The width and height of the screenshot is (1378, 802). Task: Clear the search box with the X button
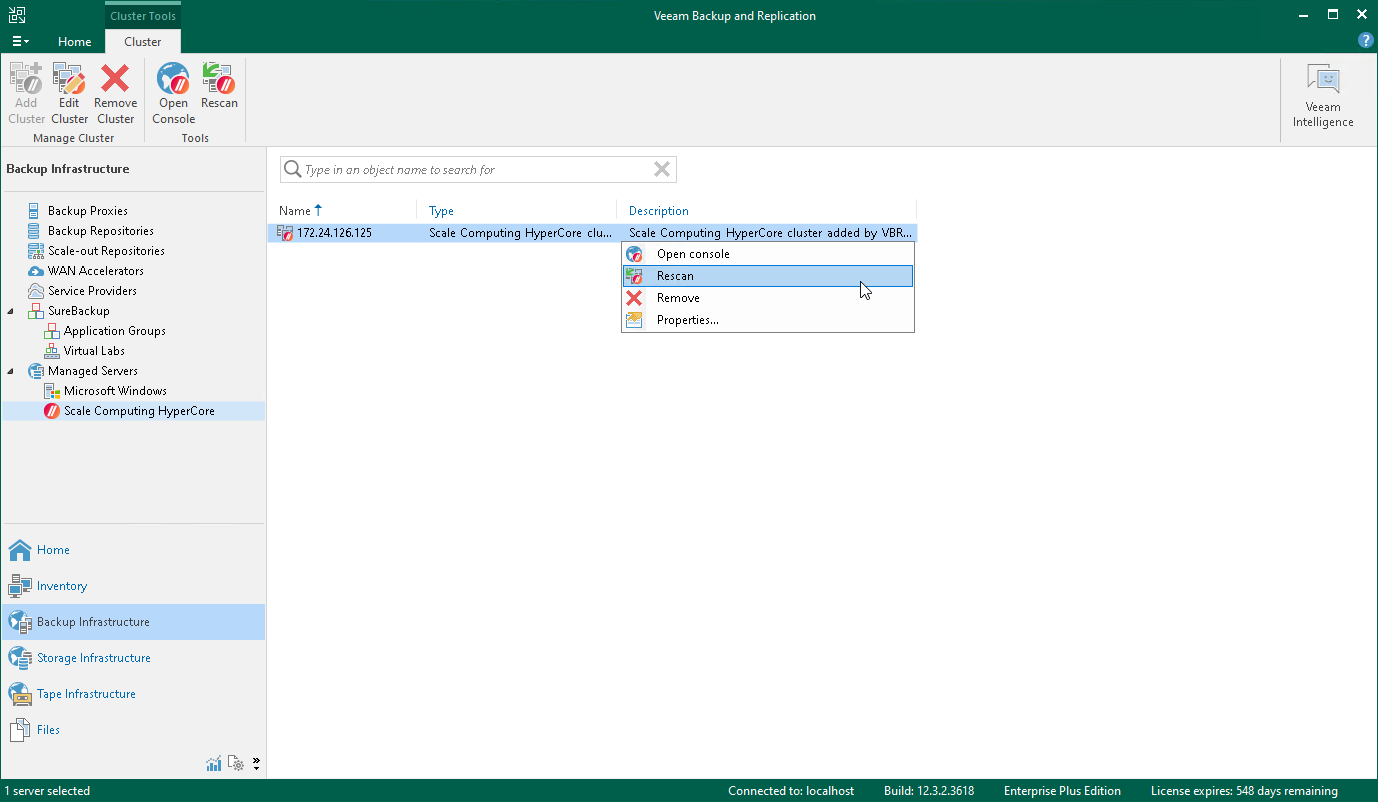(662, 170)
